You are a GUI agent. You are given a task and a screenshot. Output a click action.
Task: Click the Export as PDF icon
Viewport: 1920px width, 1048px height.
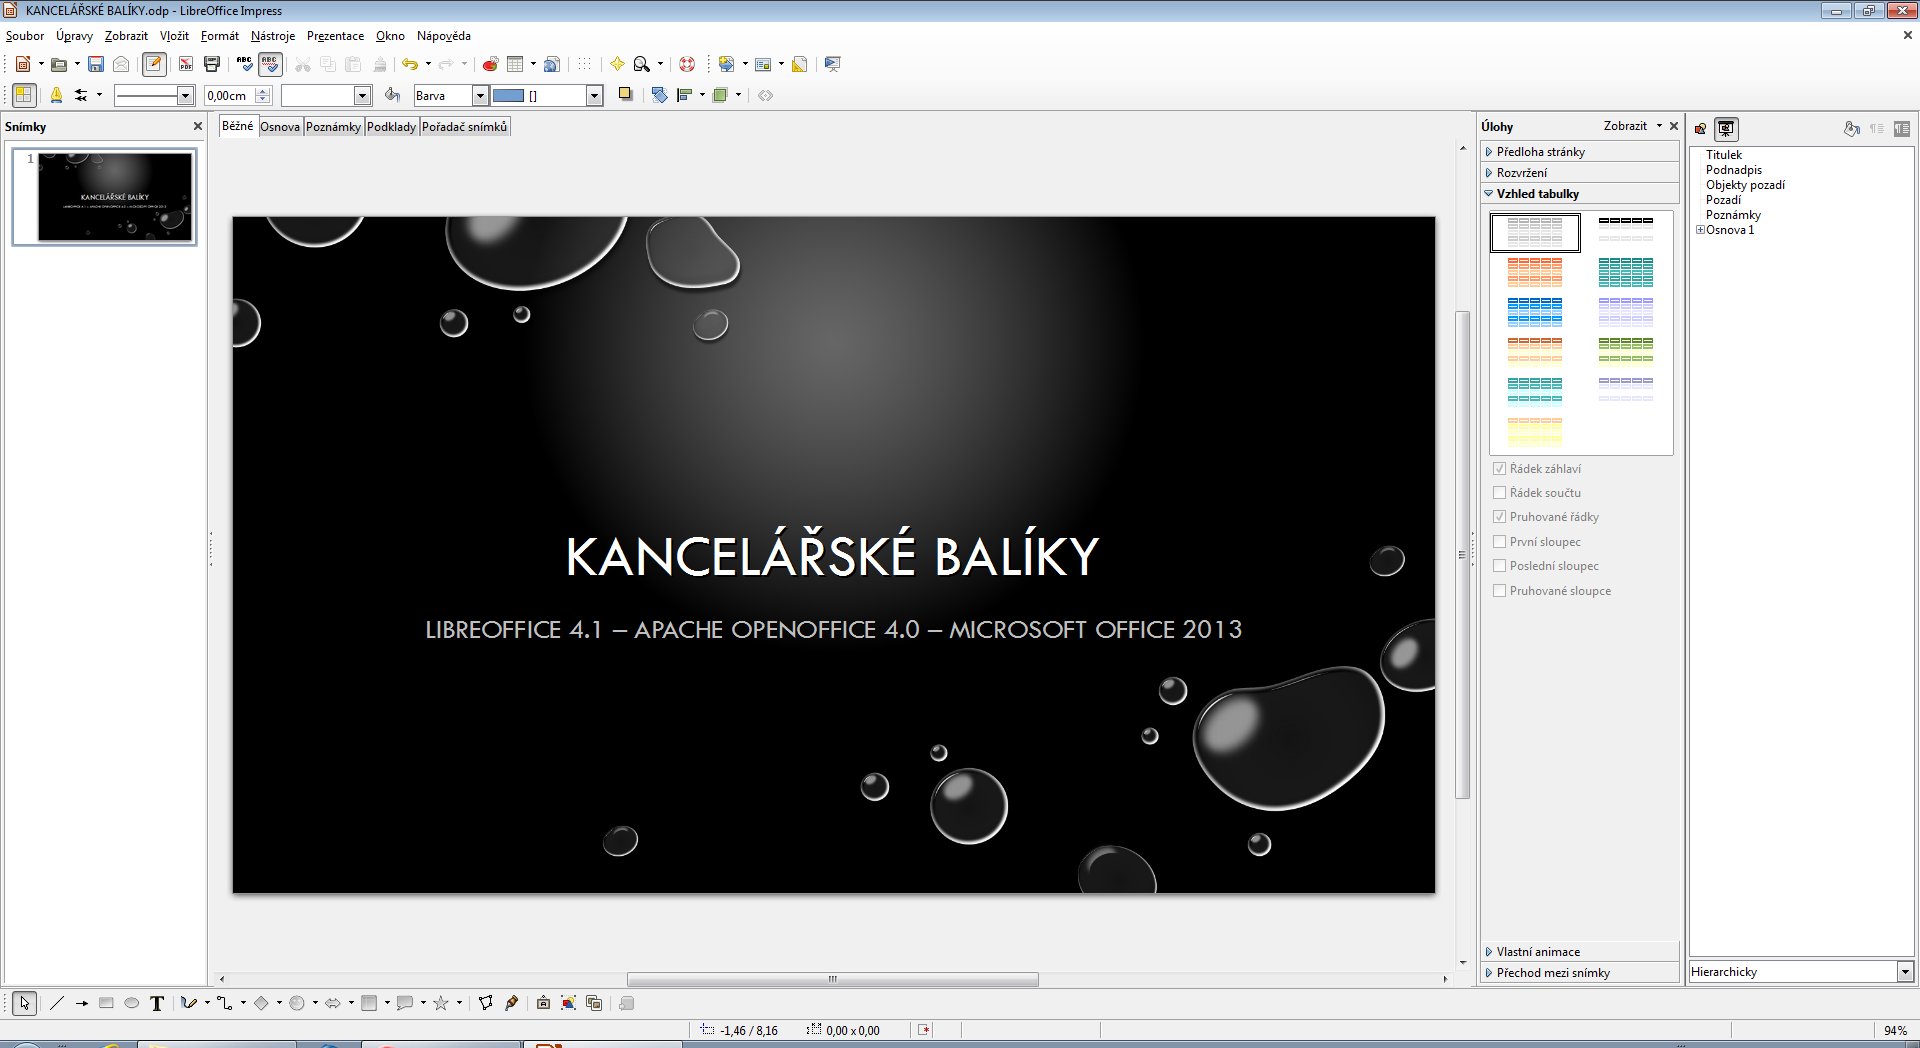pyautogui.click(x=186, y=64)
